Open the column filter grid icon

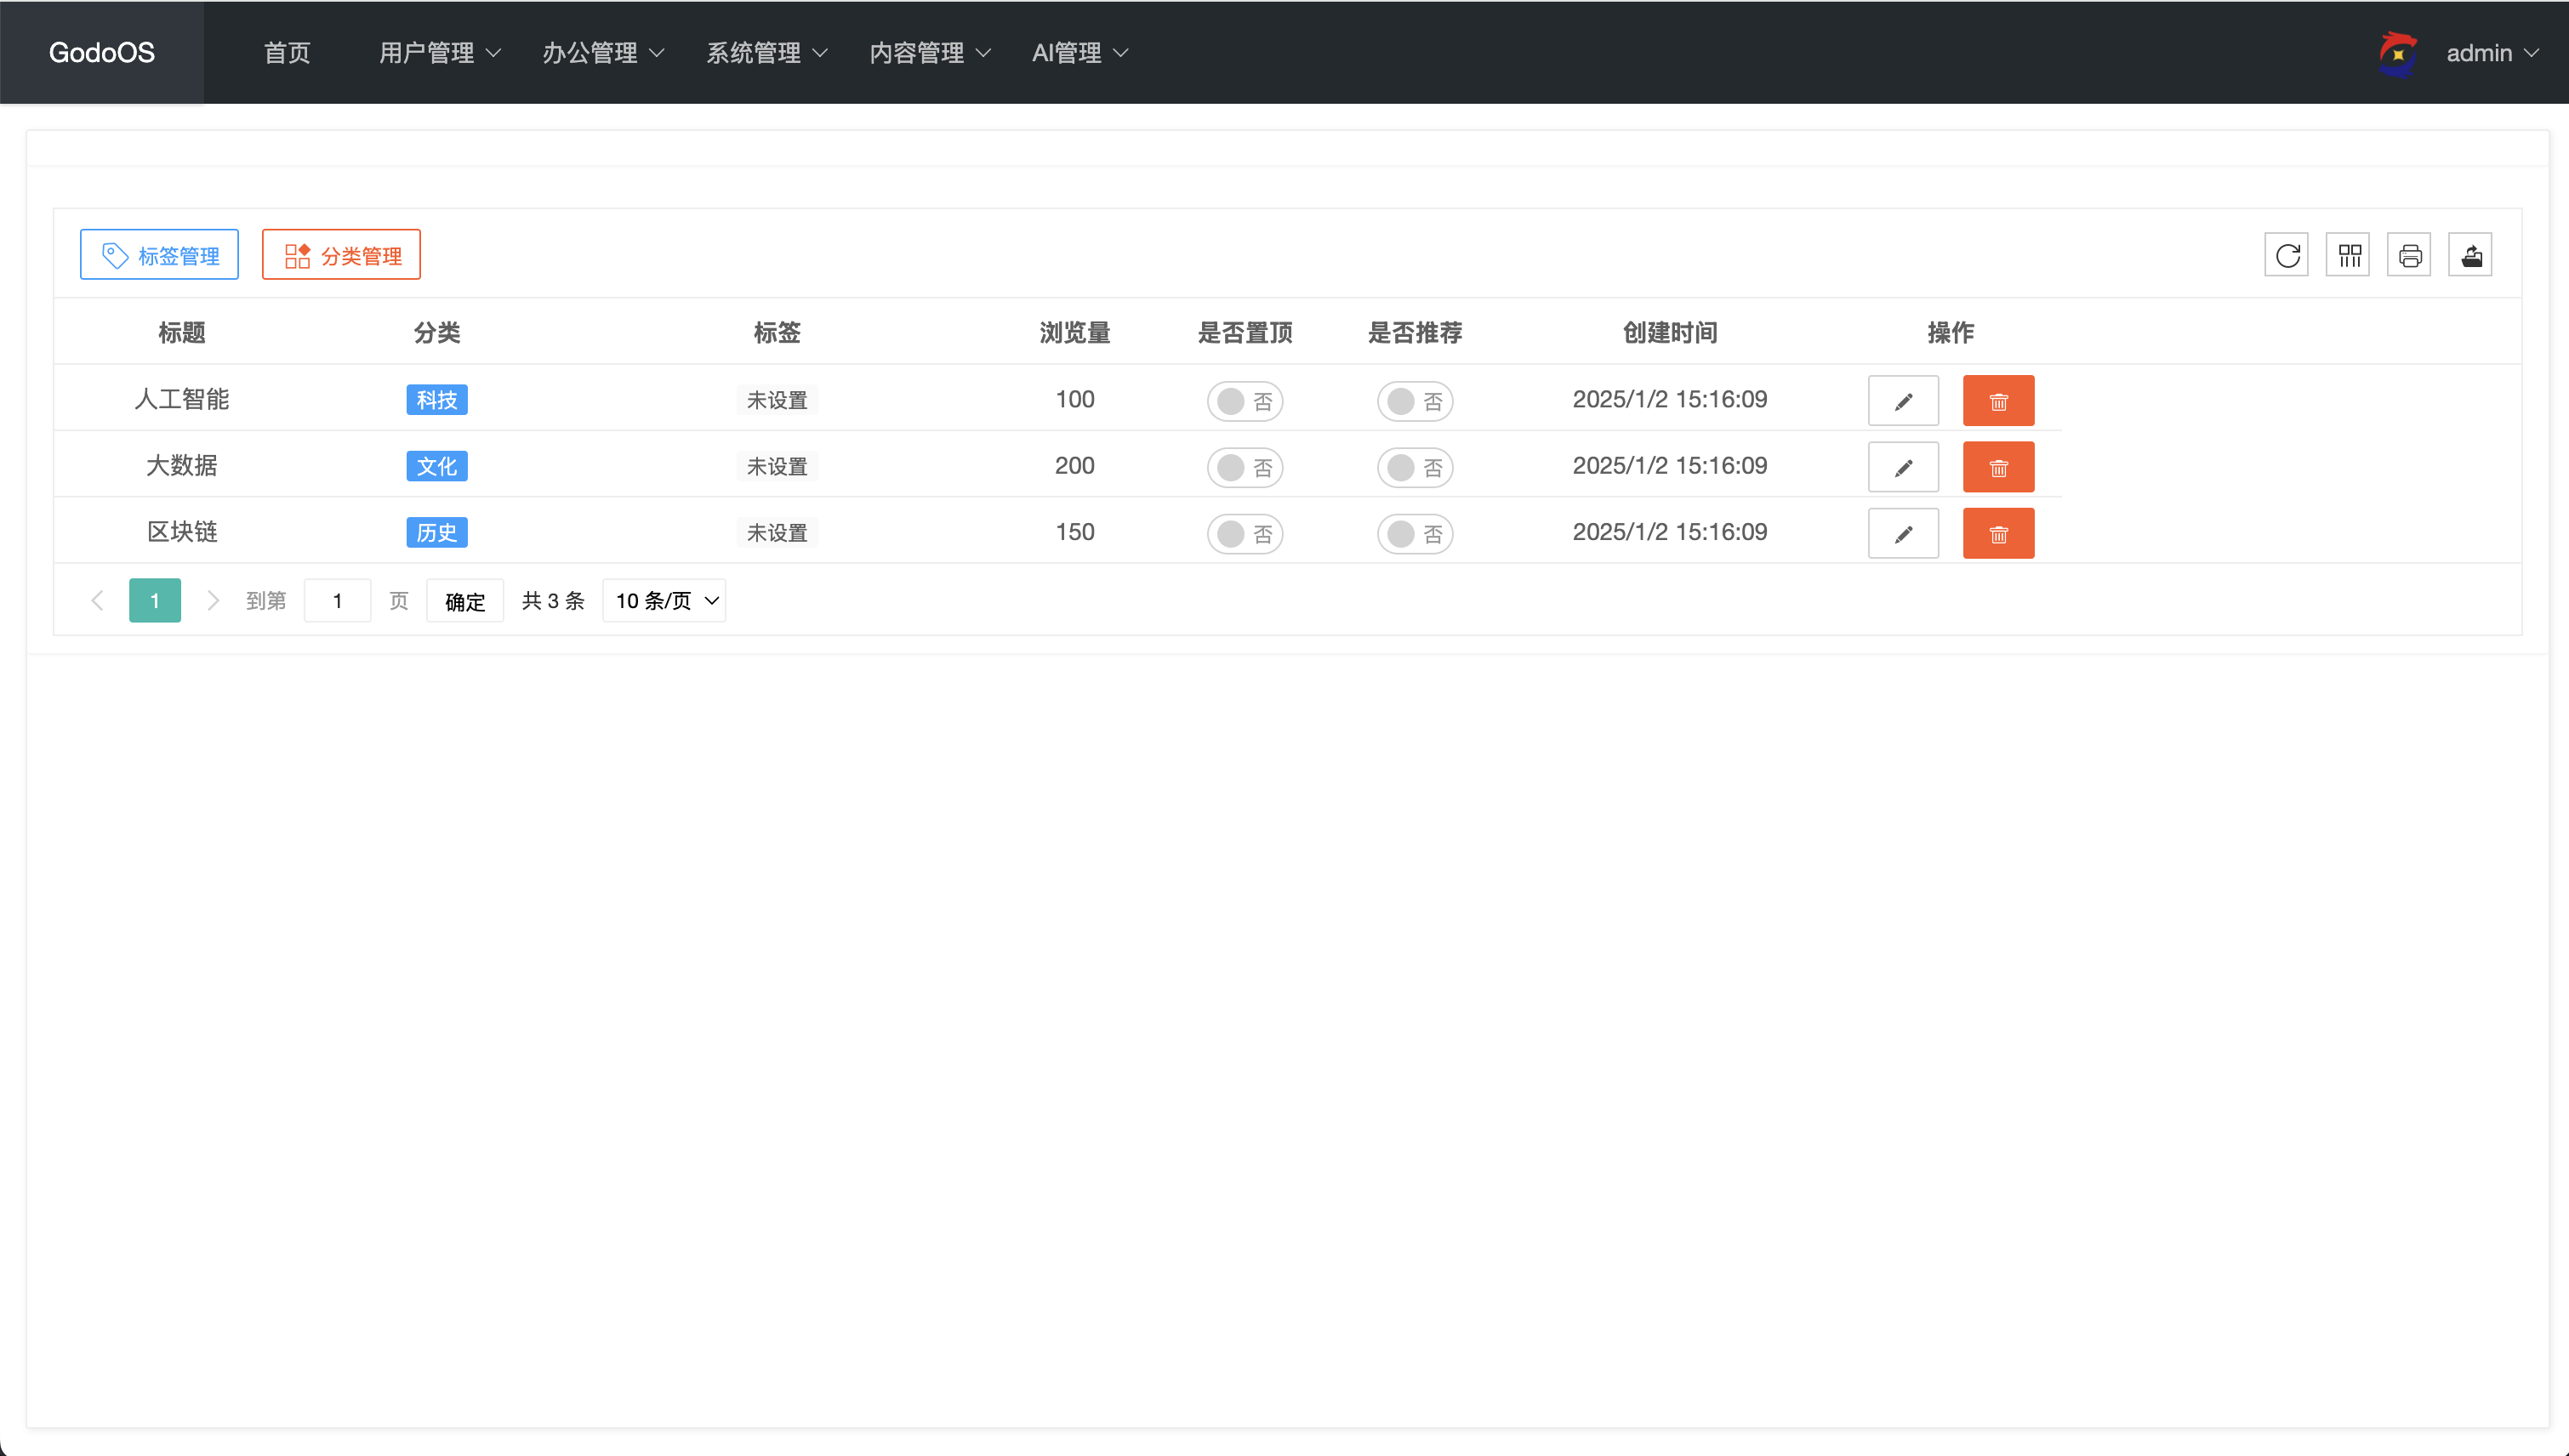pyautogui.click(x=2348, y=255)
